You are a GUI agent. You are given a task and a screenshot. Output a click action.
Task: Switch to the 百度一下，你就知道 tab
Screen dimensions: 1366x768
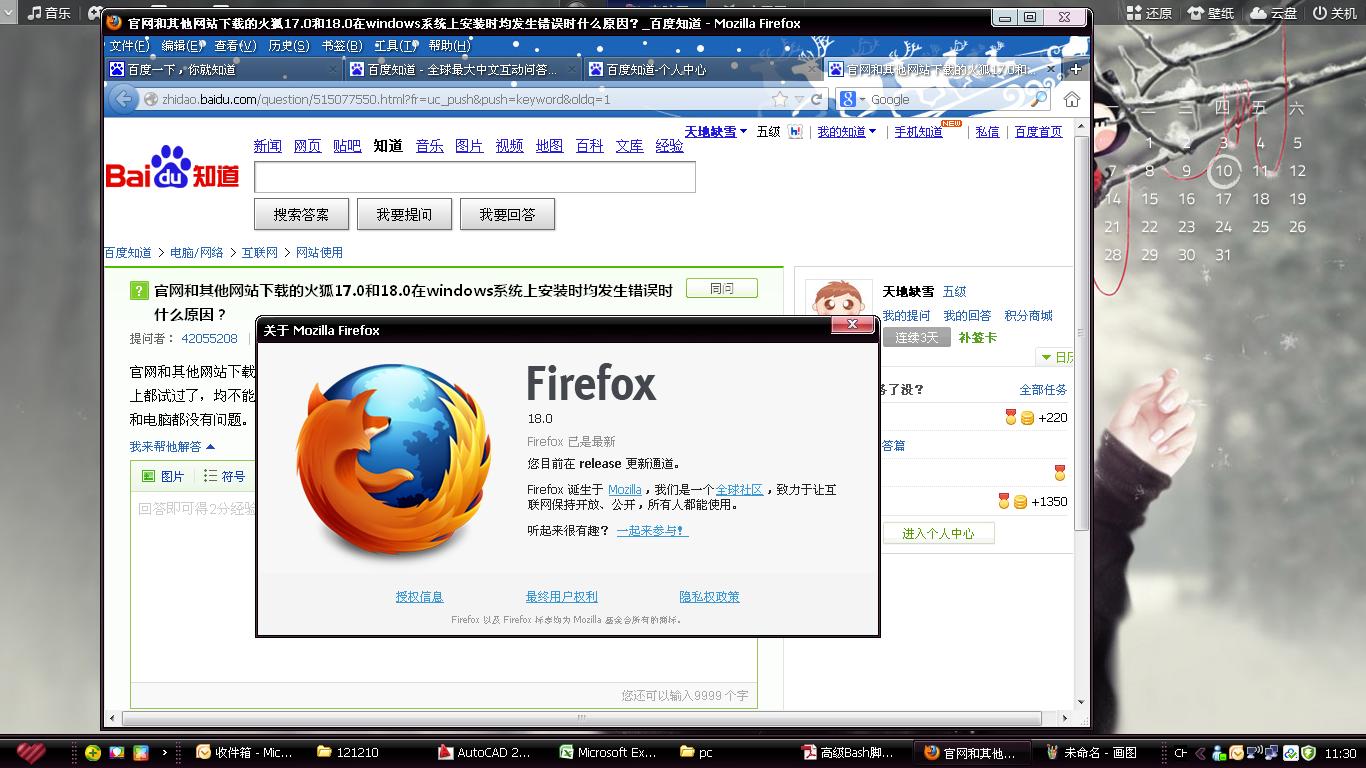coord(224,69)
